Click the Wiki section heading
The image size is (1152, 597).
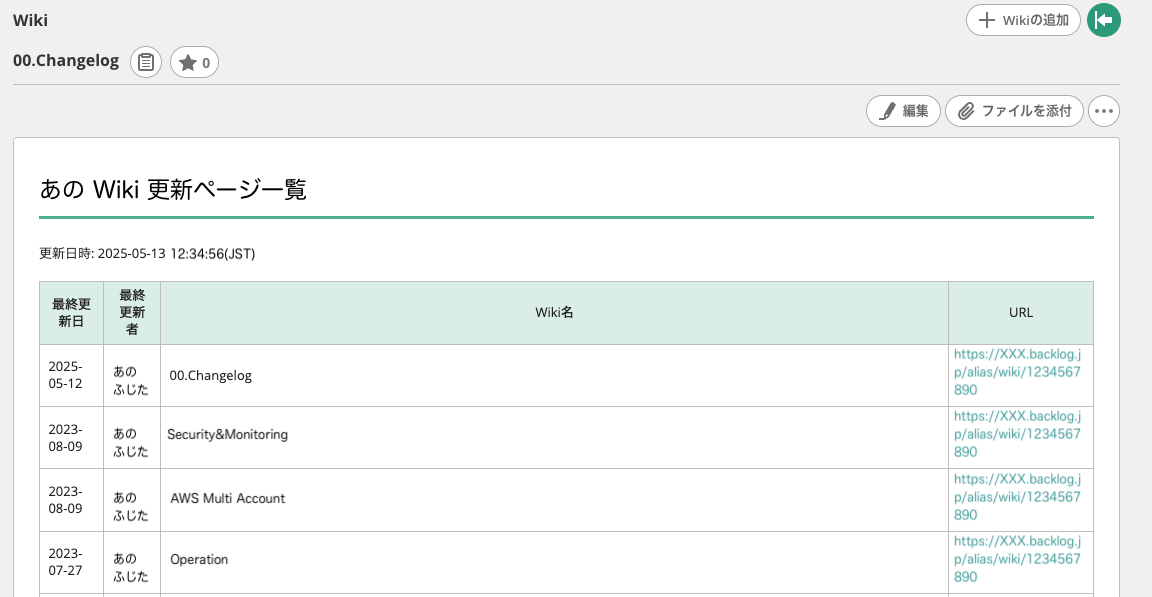click(x=30, y=21)
